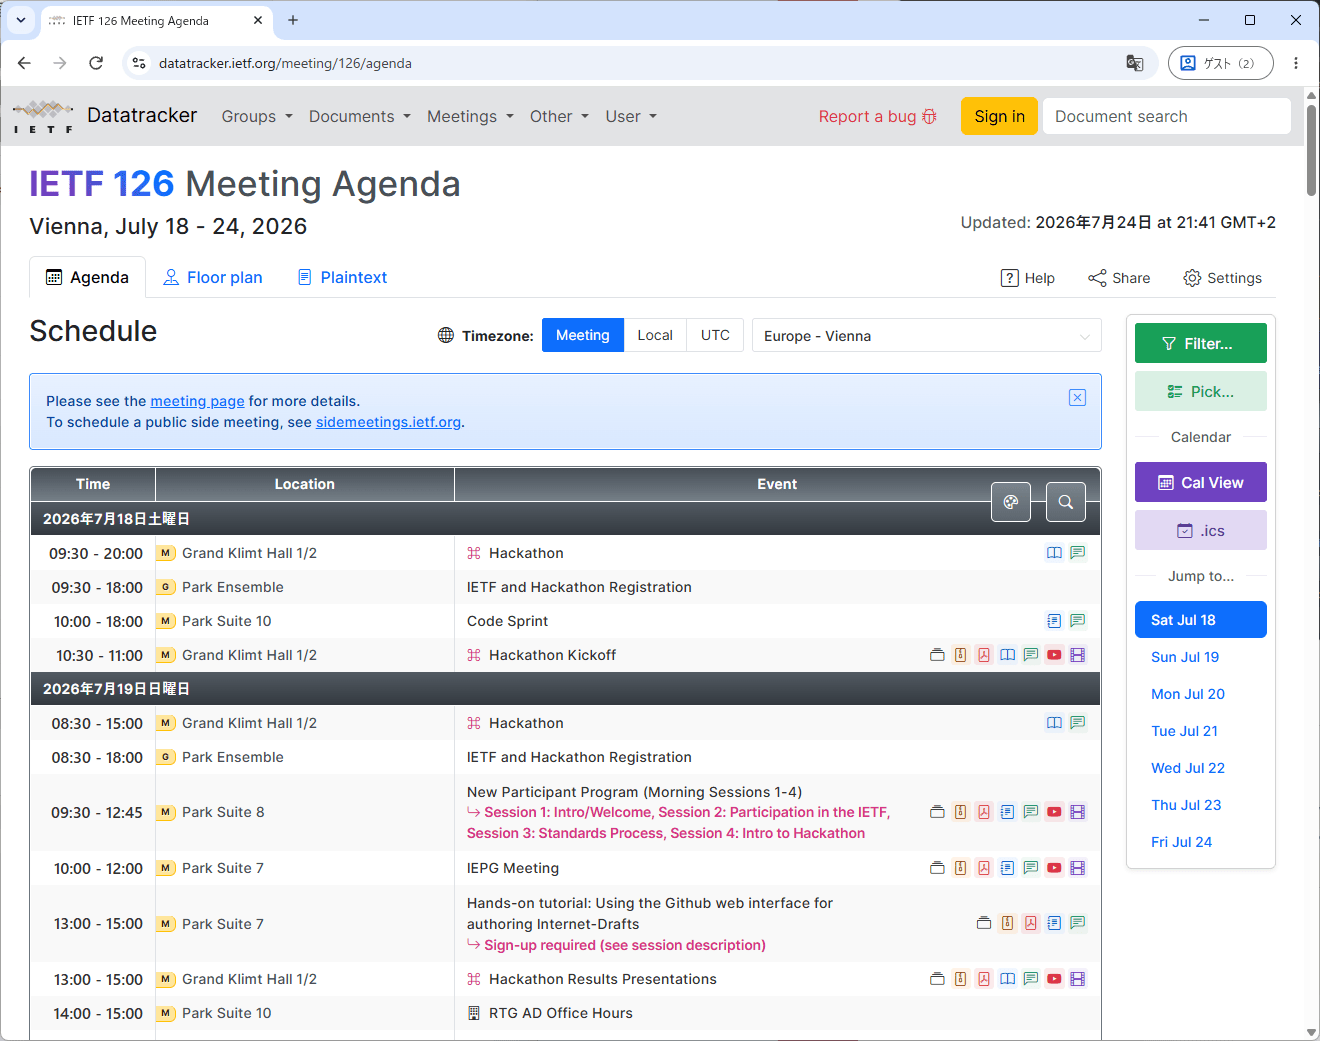Focus the Document search field
Image resolution: width=1320 pixels, height=1041 pixels.
[1167, 116]
